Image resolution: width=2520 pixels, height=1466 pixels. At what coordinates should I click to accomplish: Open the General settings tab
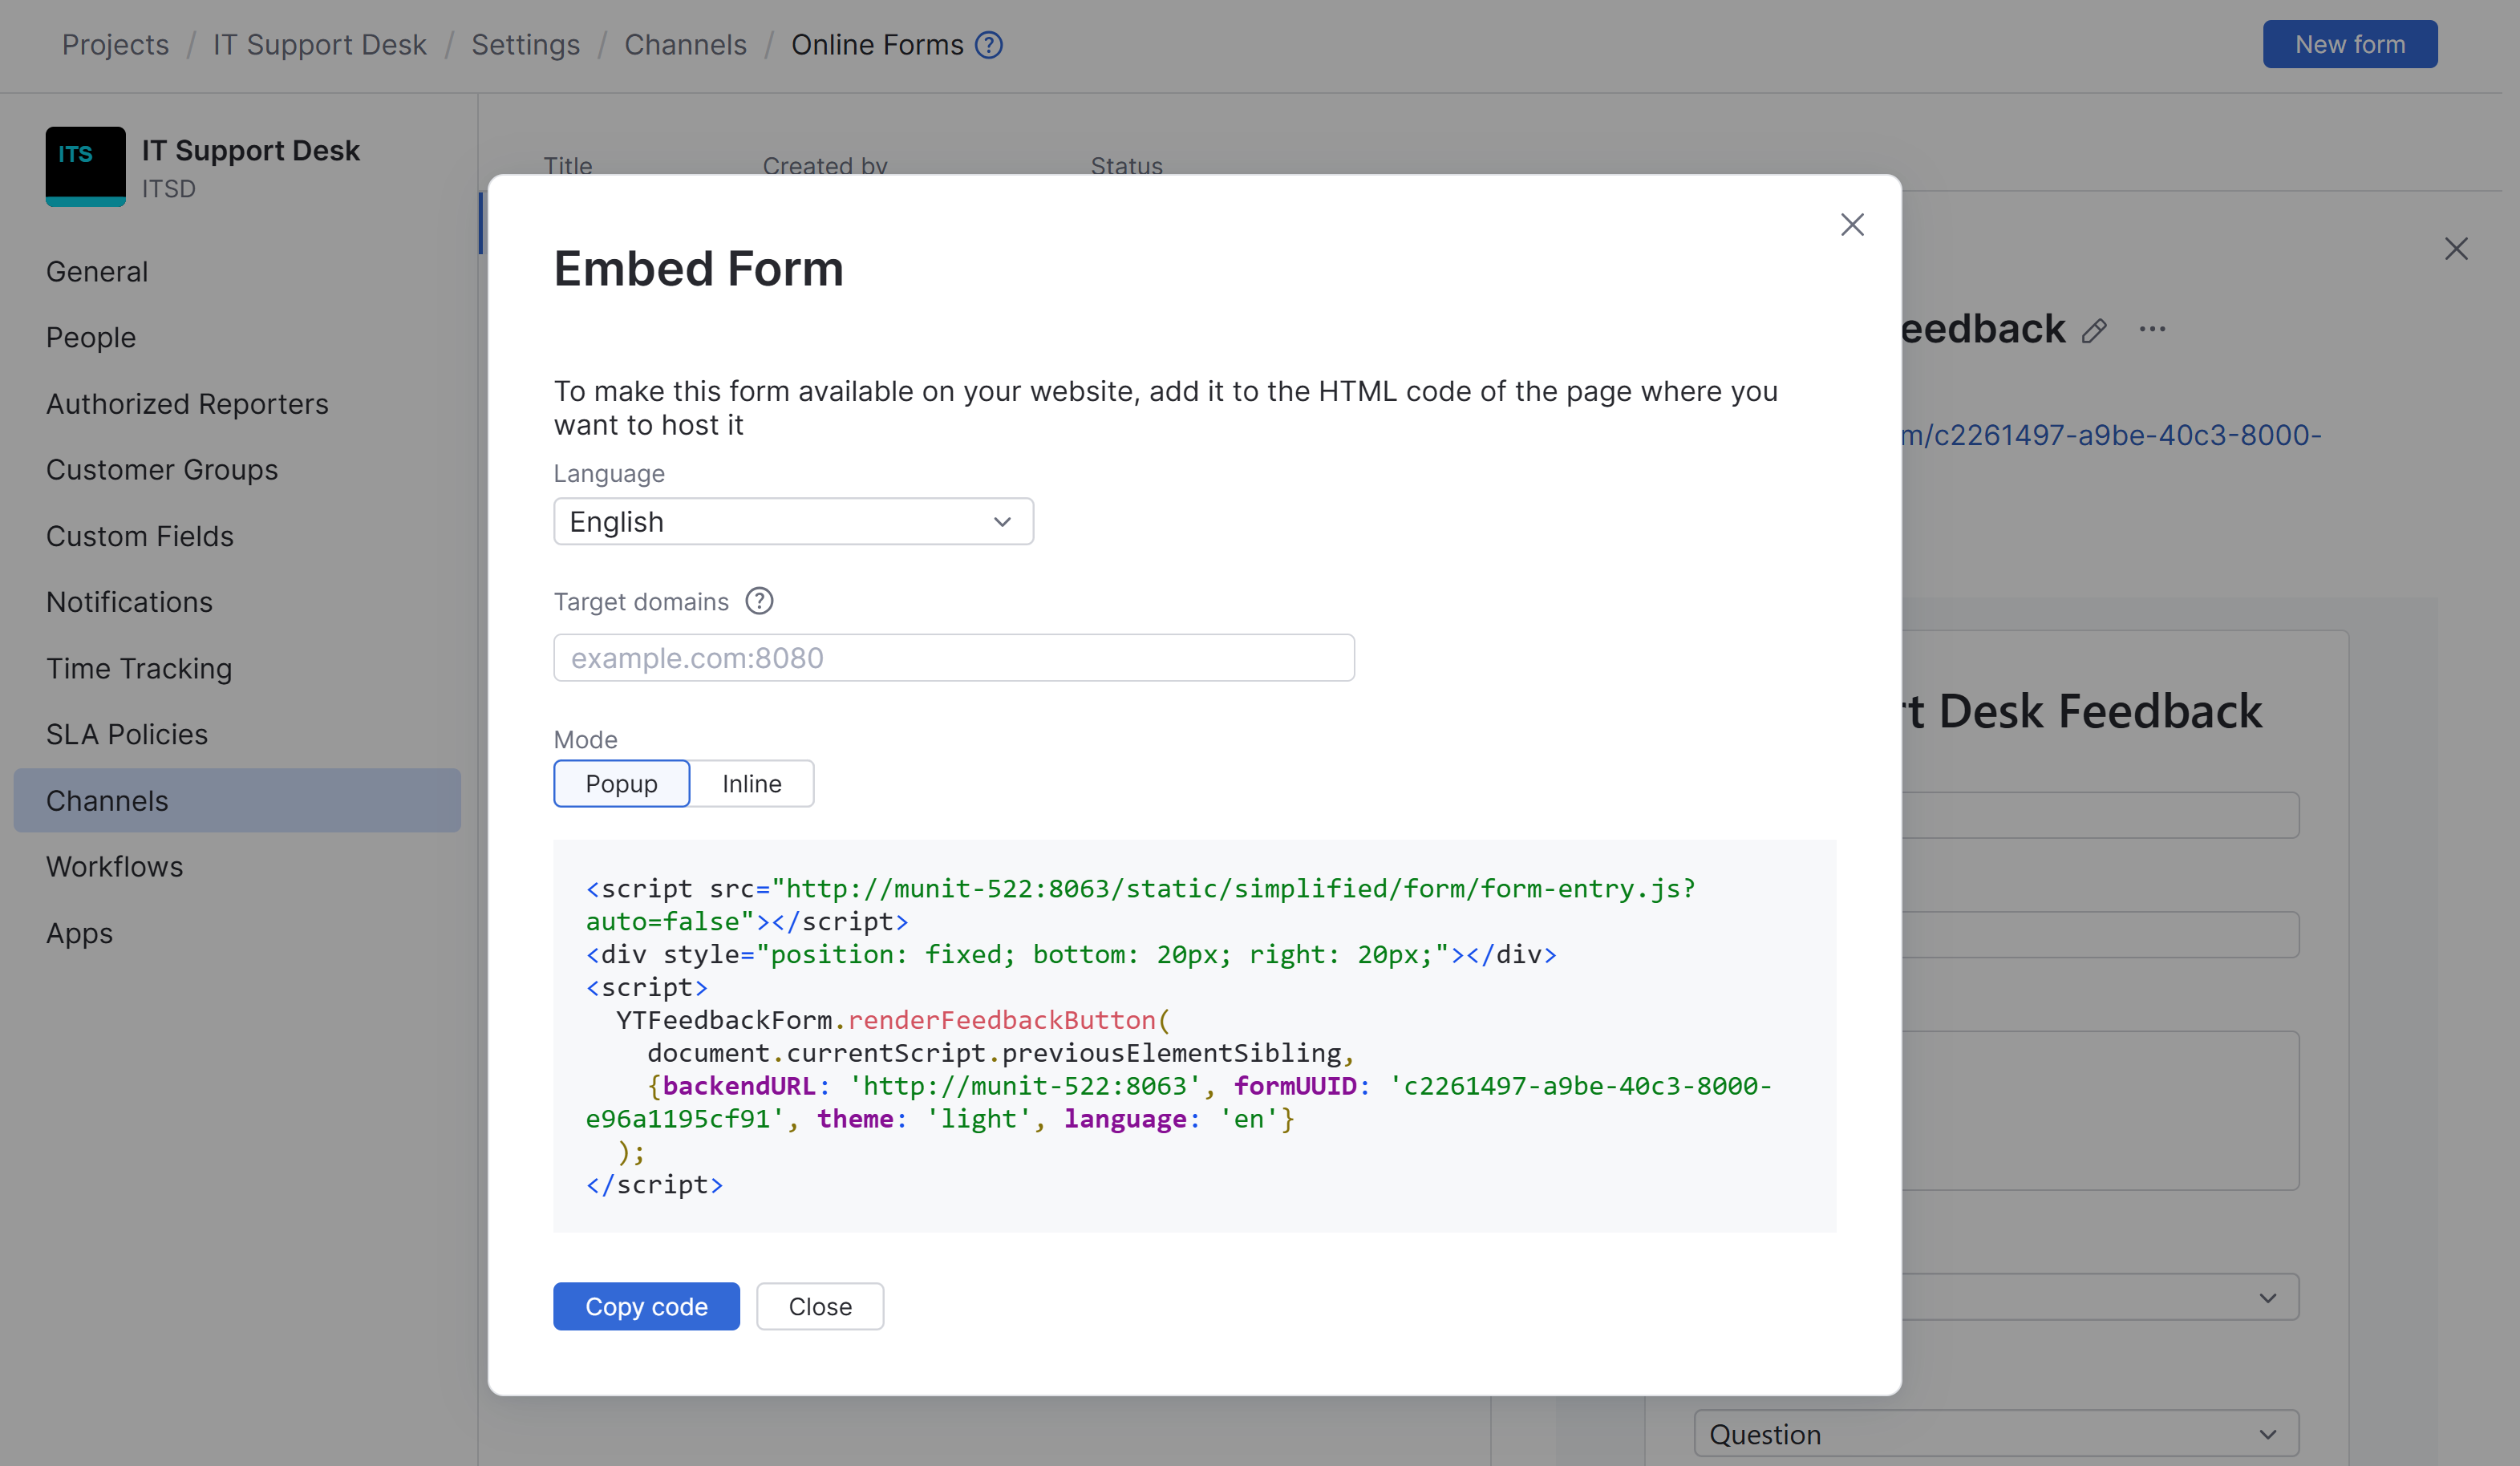[97, 271]
